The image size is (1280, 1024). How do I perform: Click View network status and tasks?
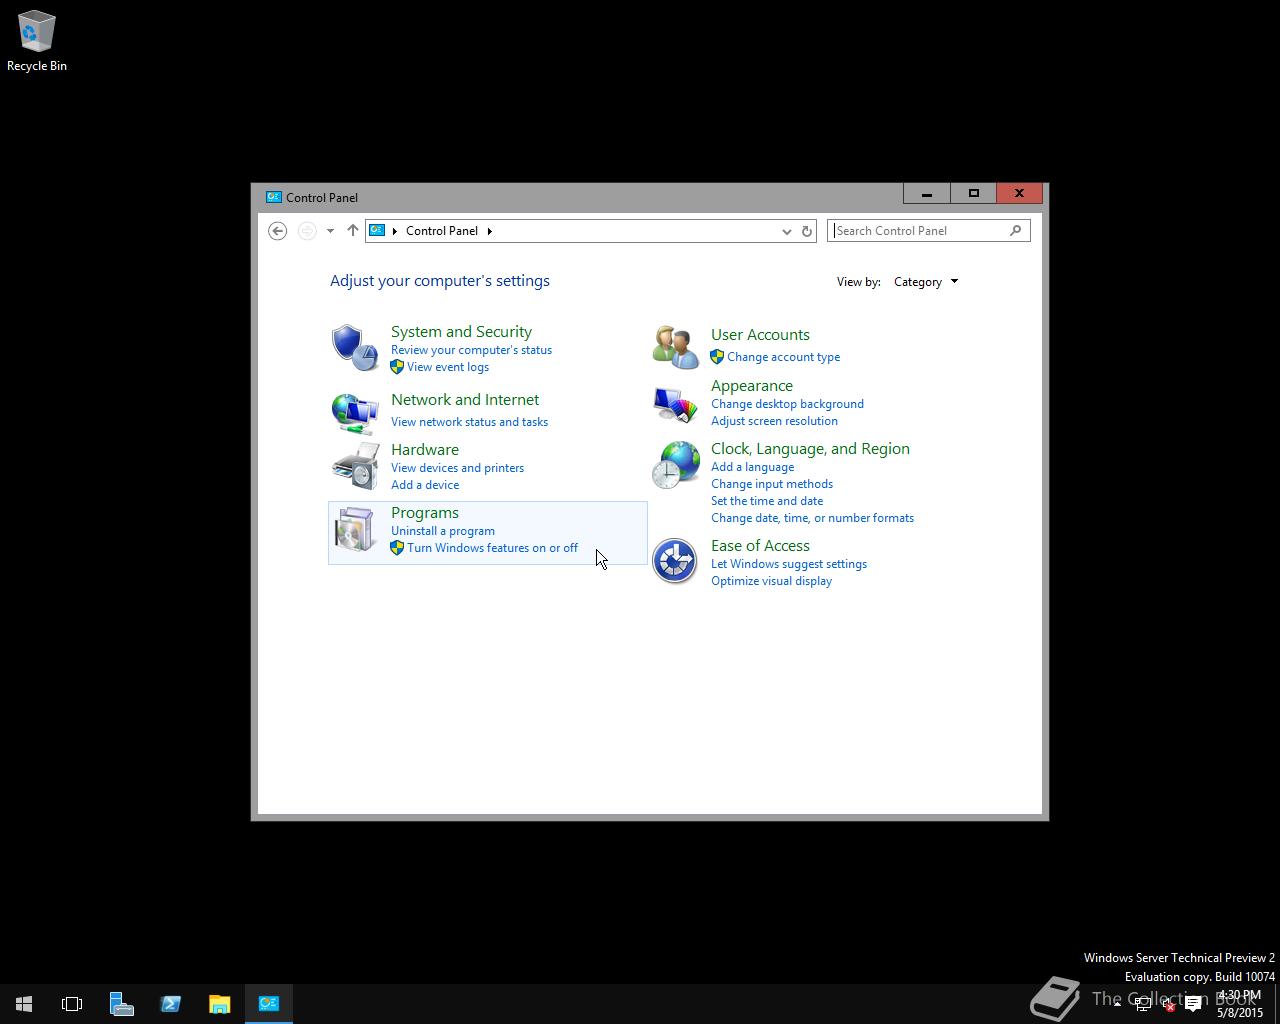click(469, 422)
